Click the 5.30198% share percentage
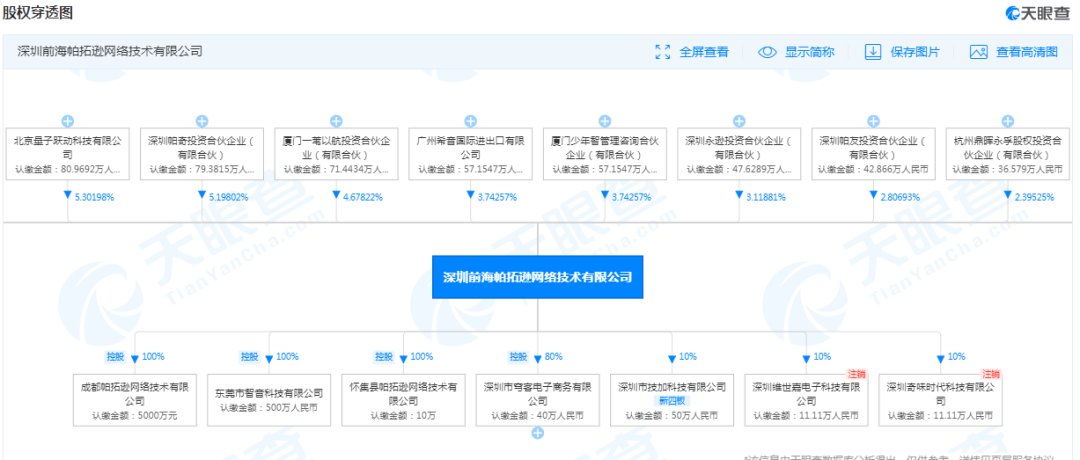The height and width of the screenshot is (460, 1080). tap(94, 197)
